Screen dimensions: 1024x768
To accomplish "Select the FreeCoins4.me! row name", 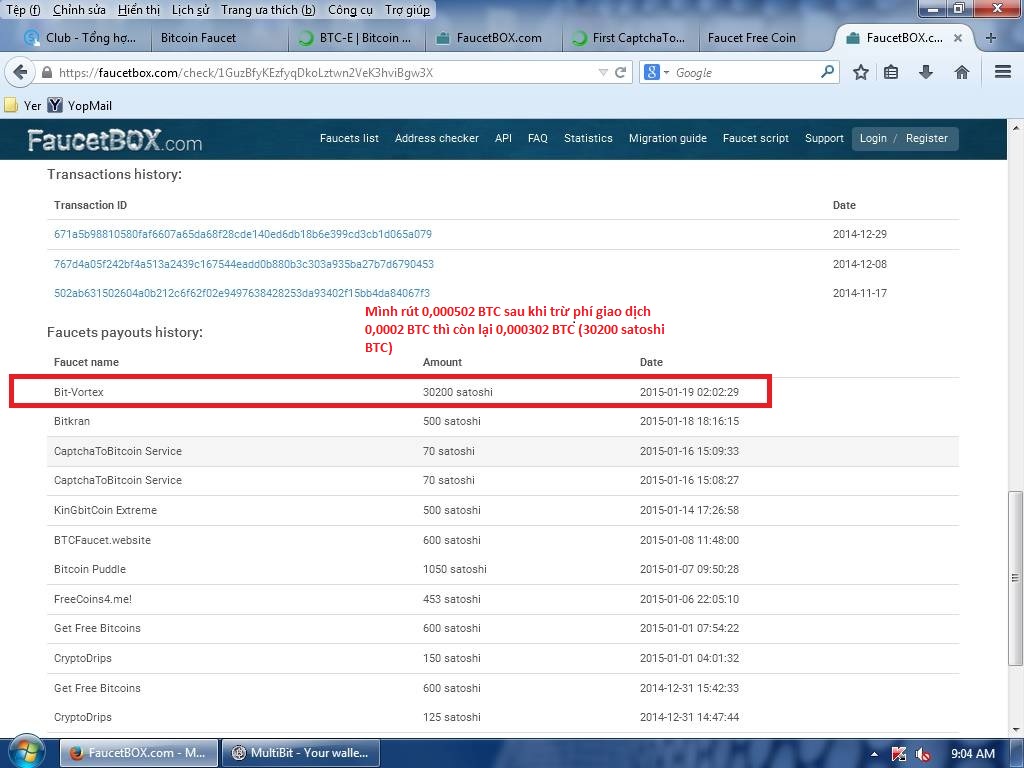I will tap(93, 599).
